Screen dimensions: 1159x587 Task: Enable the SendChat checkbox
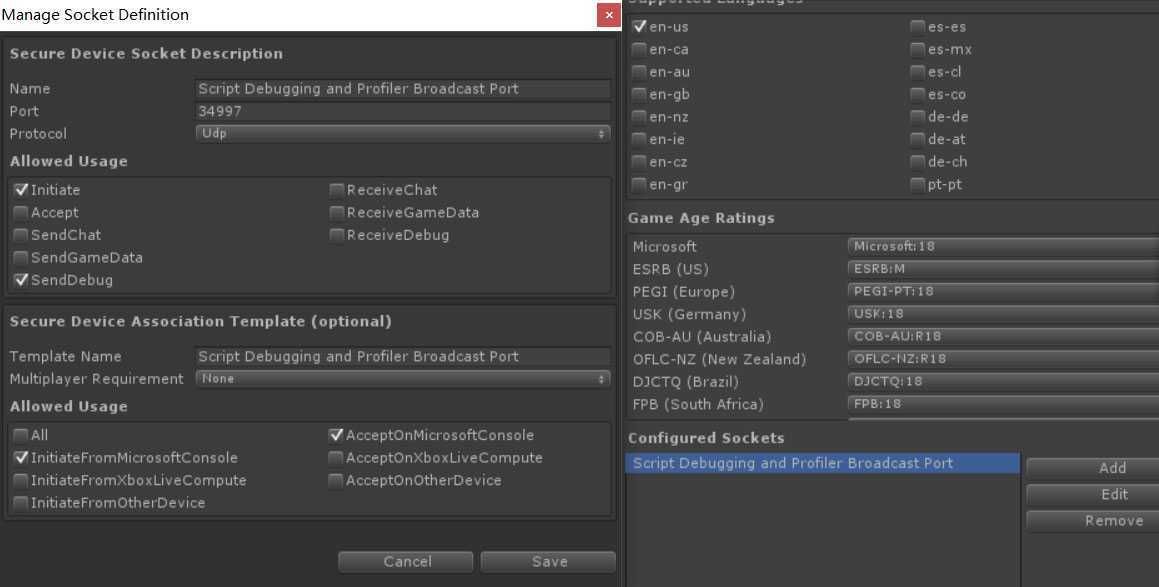(x=21, y=235)
